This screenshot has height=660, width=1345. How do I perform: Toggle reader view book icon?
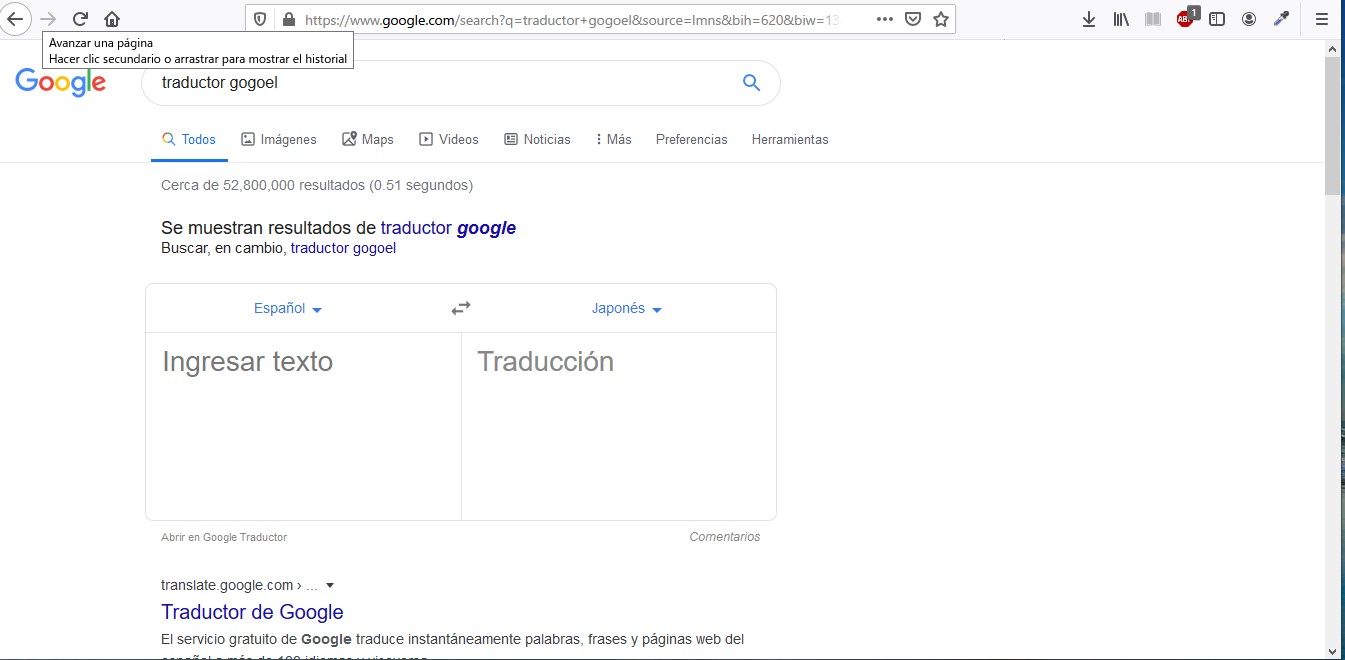(1153, 19)
